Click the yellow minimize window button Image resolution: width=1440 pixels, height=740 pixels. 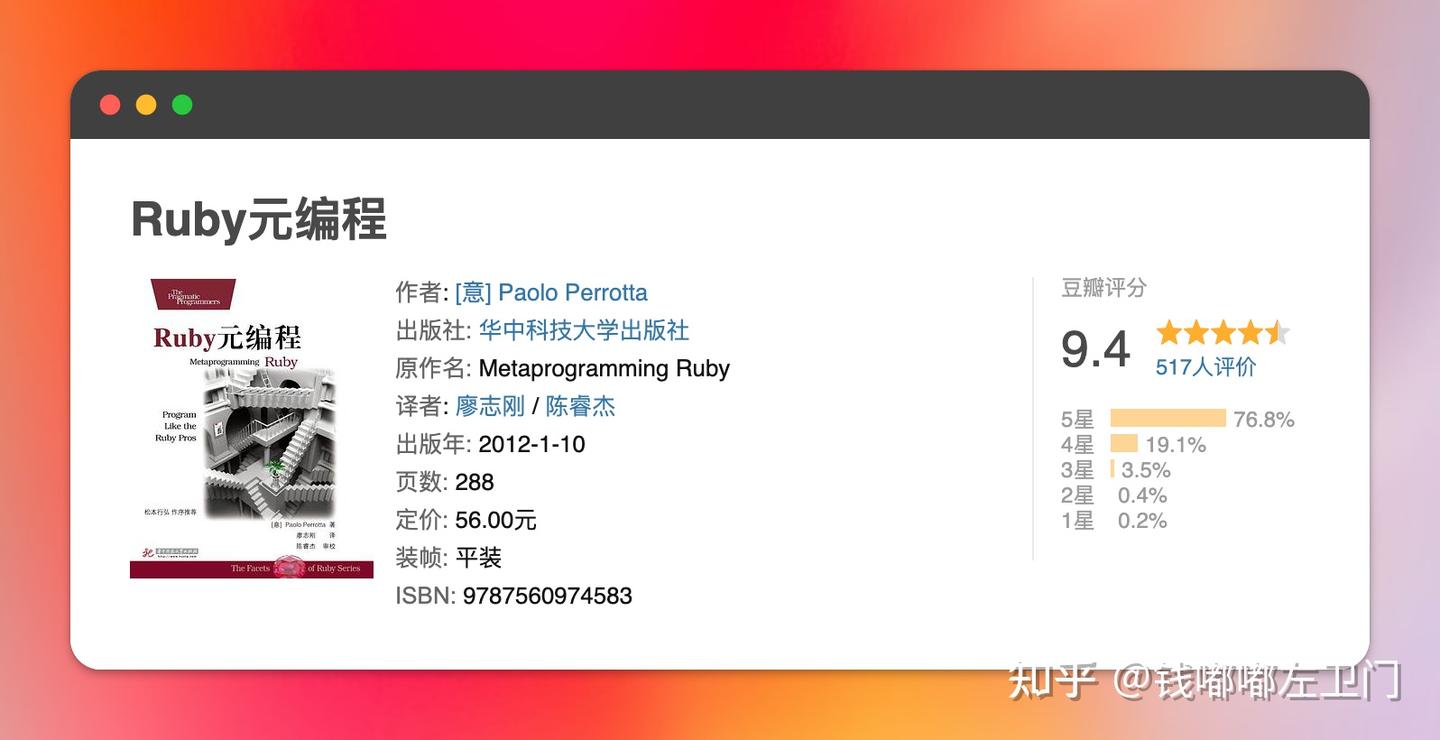point(146,103)
